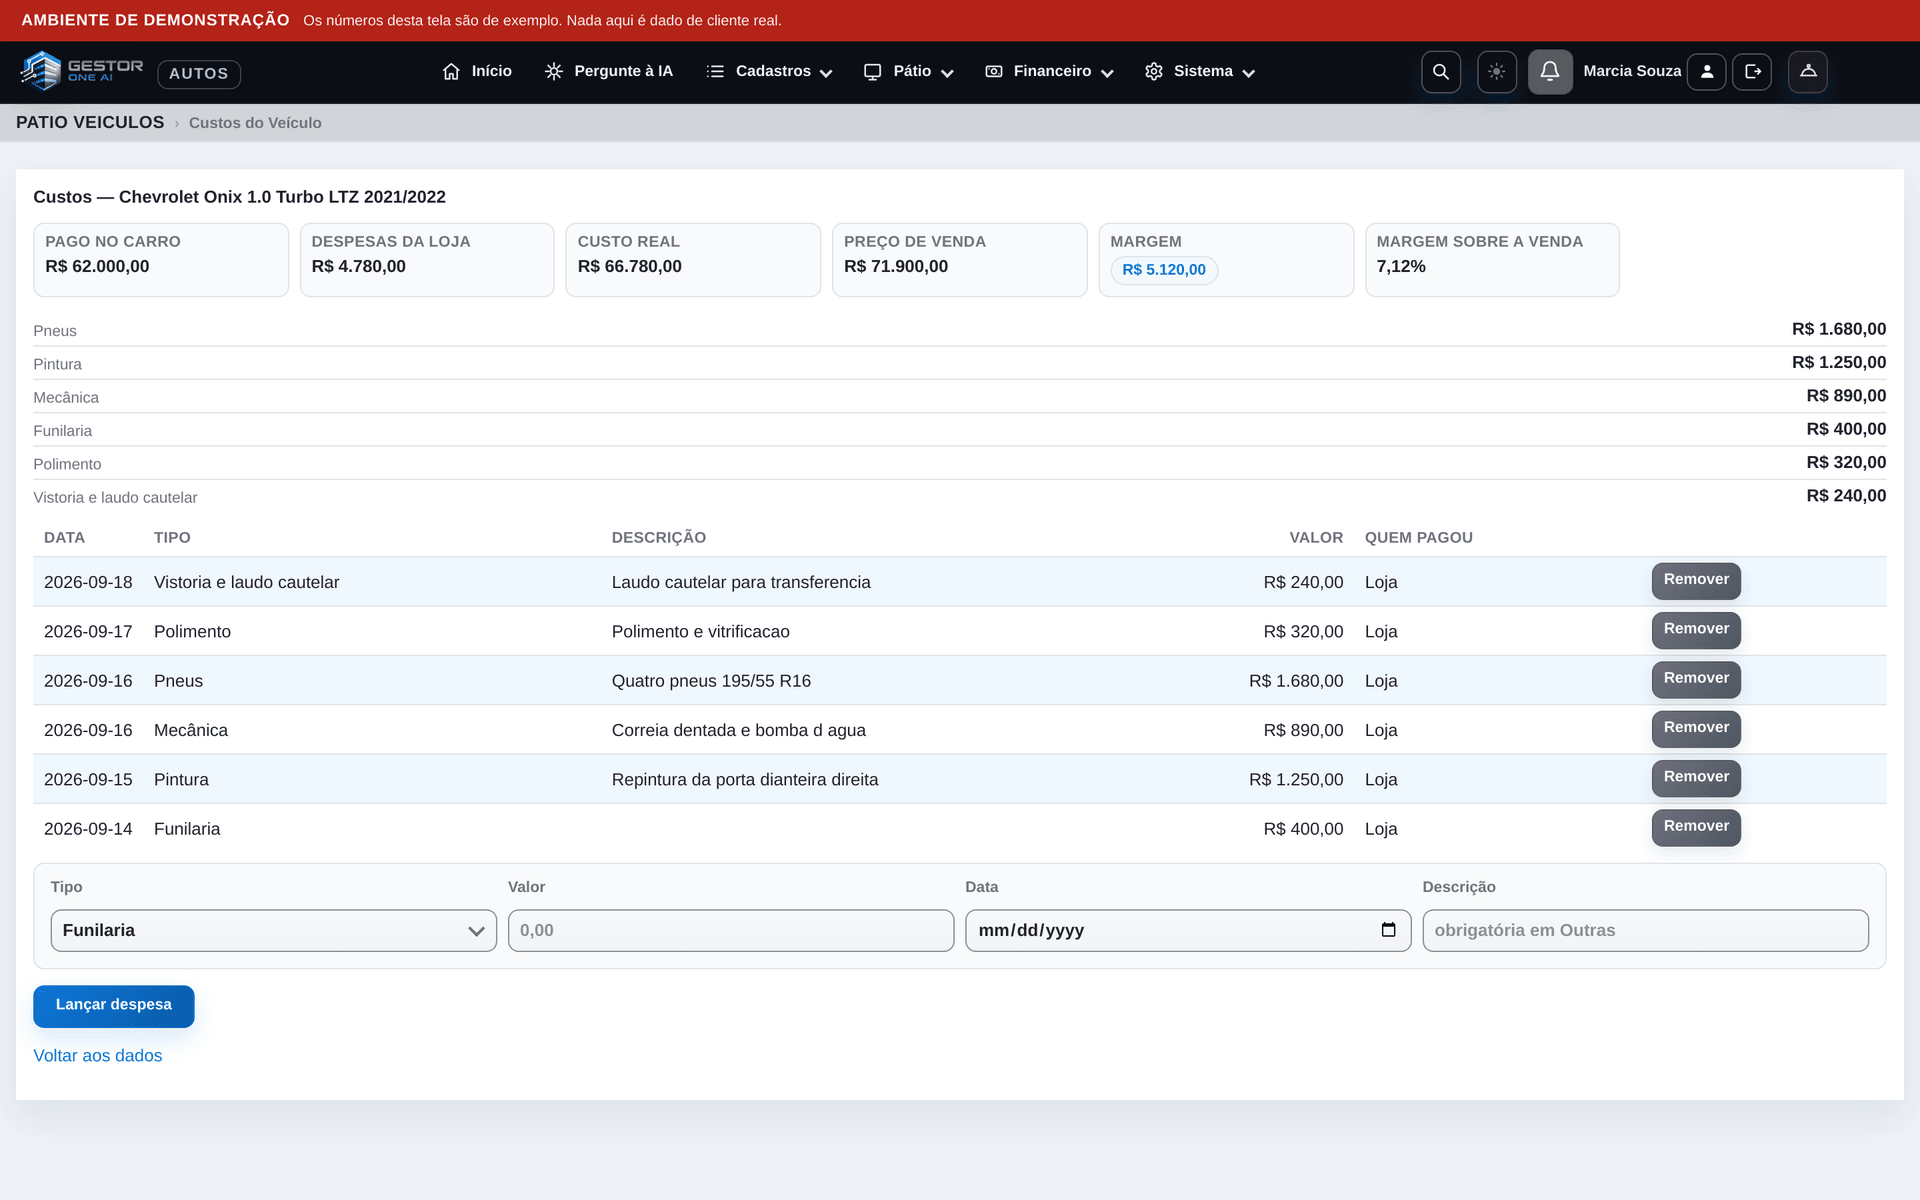The image size is (1920, 1200).
Task: Open Pergunte à IA in the top menu
Action: point(608,71)
